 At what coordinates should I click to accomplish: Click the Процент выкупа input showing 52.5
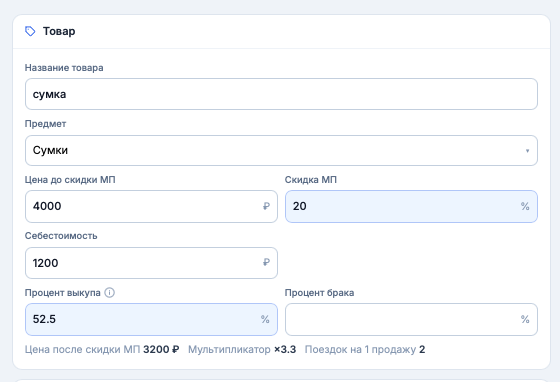[151, 319]
